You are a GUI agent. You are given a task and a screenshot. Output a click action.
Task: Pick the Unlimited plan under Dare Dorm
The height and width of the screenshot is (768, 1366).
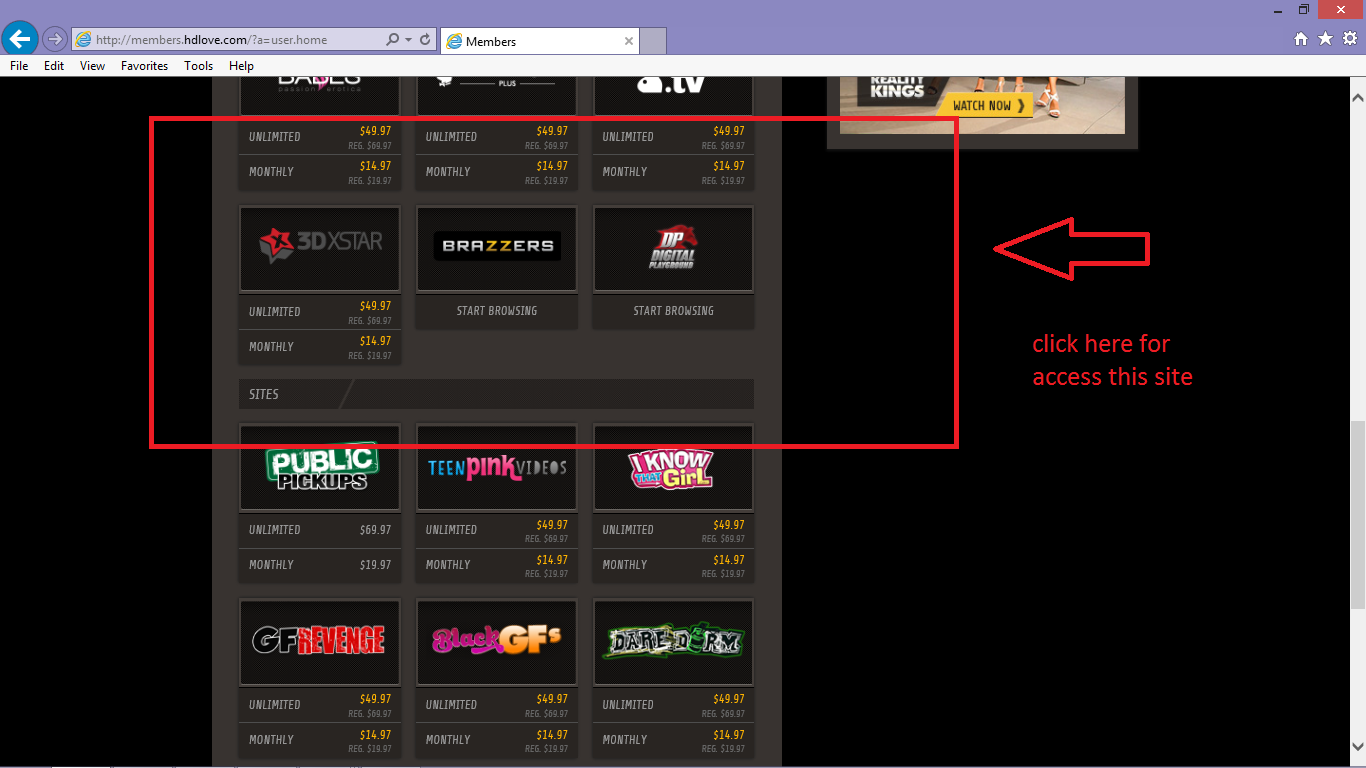[673, 705]
